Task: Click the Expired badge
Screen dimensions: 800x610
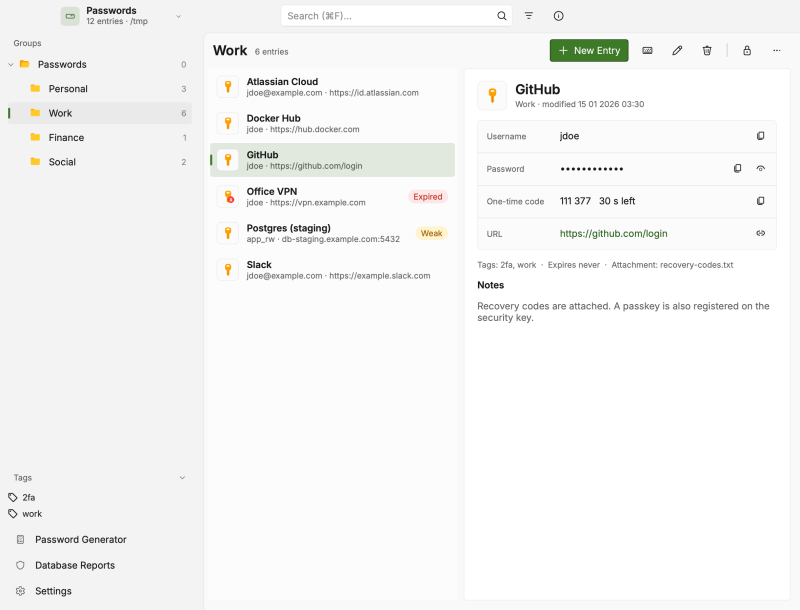Action: coord(428,197)
